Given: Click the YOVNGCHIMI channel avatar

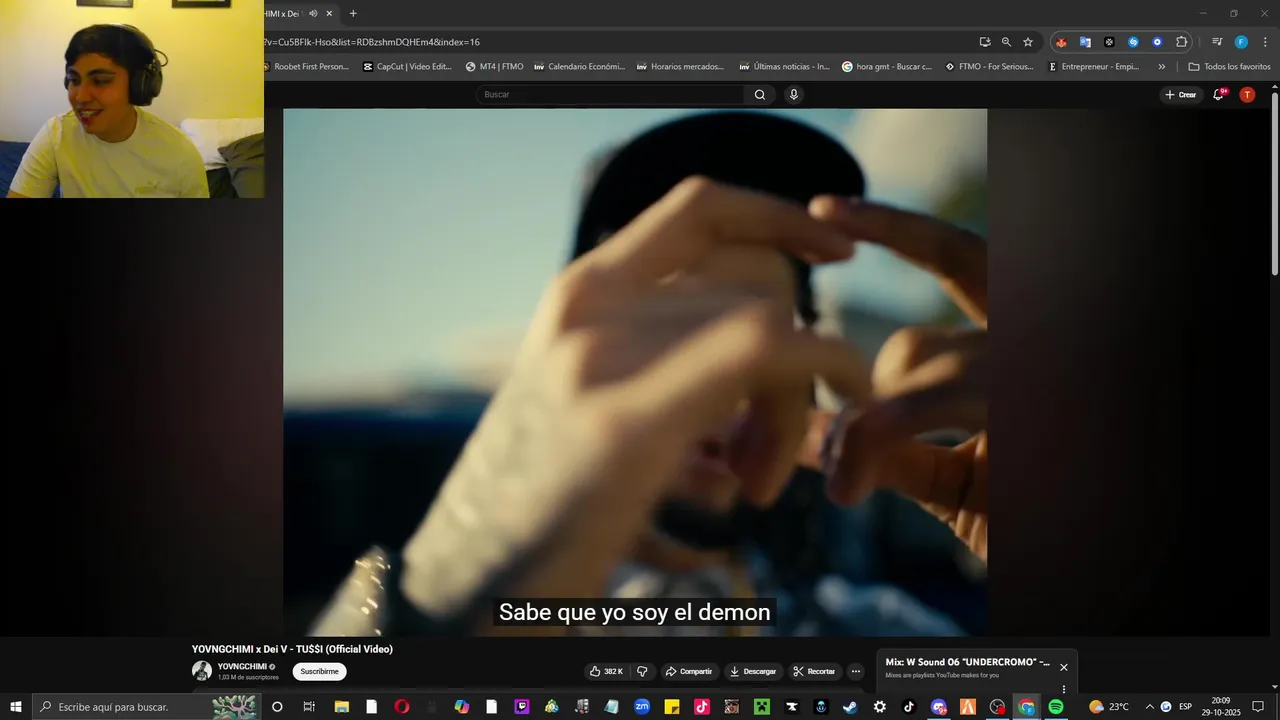Looking at the screenshot, I should click(202, 671).
